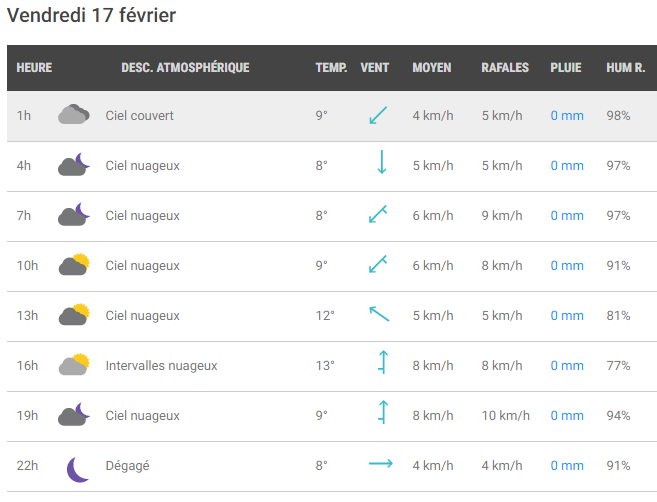Viewport: 657px width, 502px height.
Task: Click the Vendredi 17 février heading
Action: tap(91, 16)
